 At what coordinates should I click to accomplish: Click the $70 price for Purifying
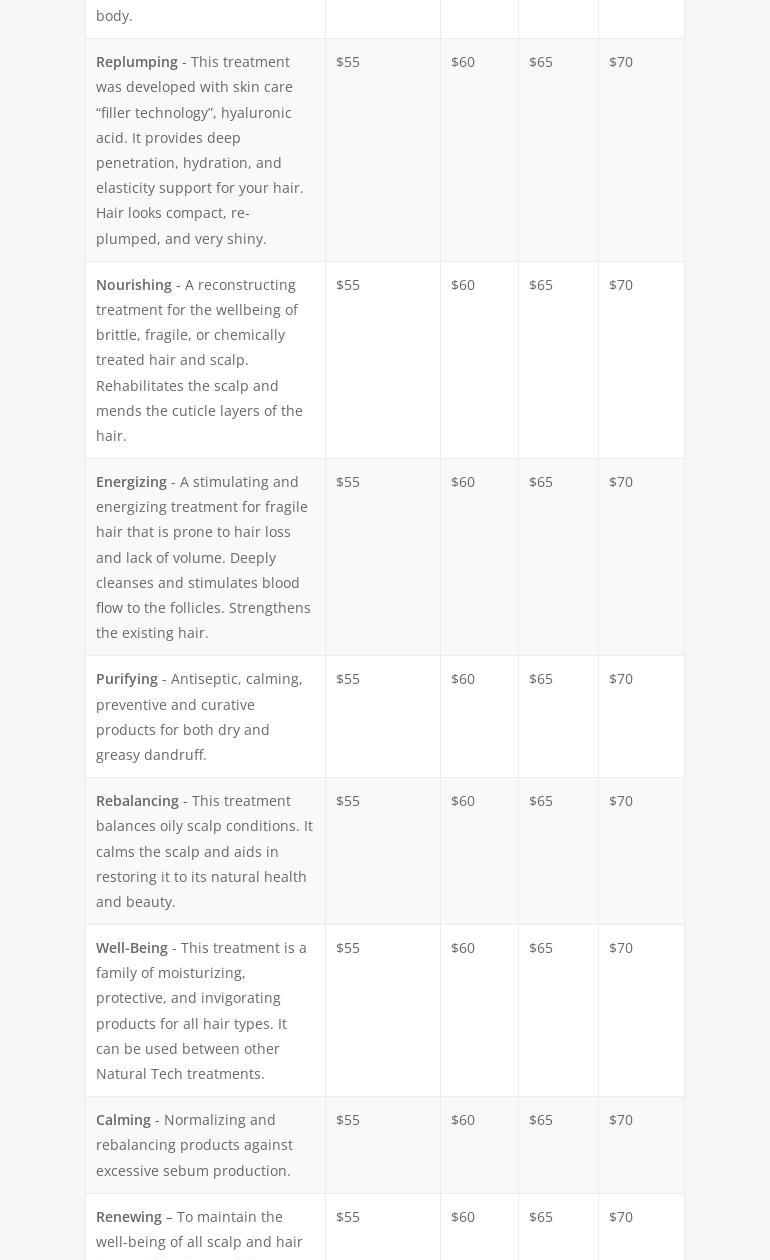point(621,679)
